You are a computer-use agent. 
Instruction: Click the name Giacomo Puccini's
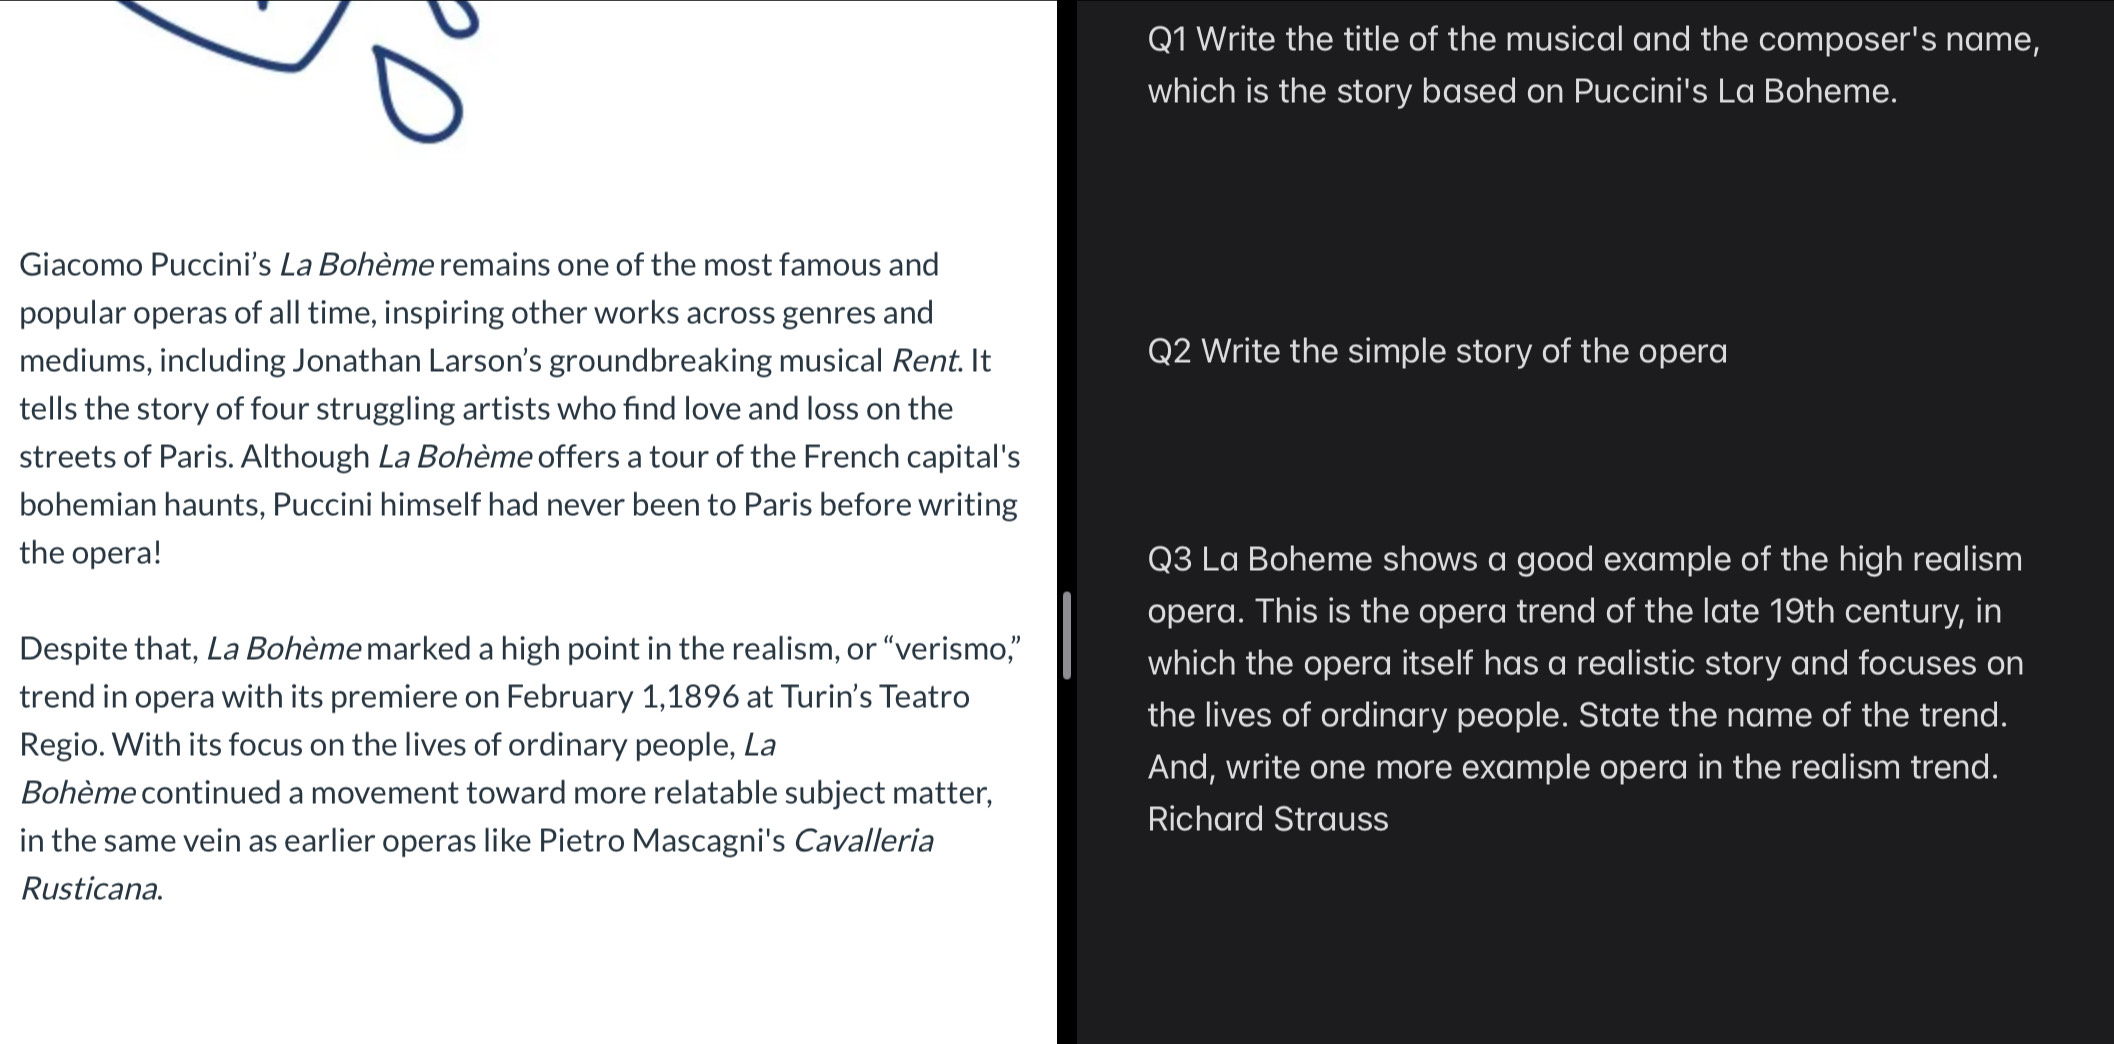click(145, 265)
